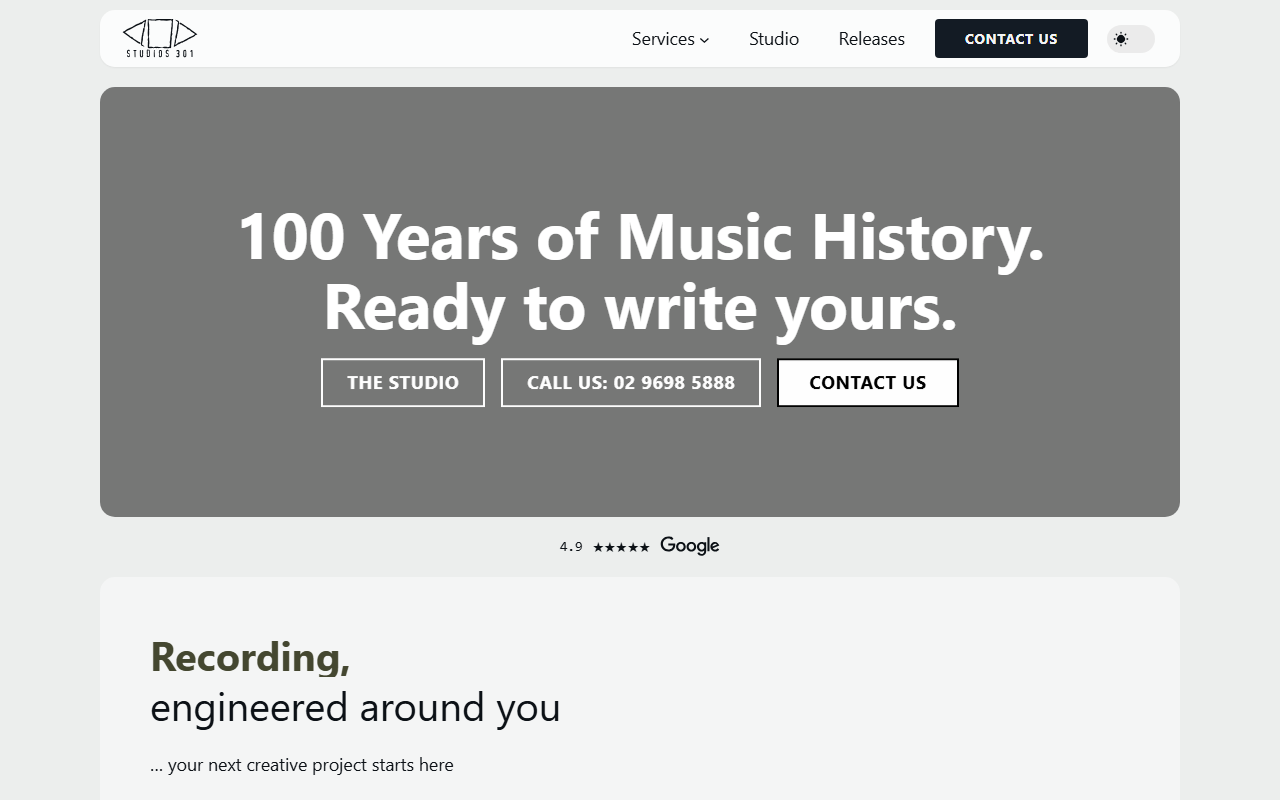Click the Recording, heading
Screen dimensions: 1280x800
point(250,657)
